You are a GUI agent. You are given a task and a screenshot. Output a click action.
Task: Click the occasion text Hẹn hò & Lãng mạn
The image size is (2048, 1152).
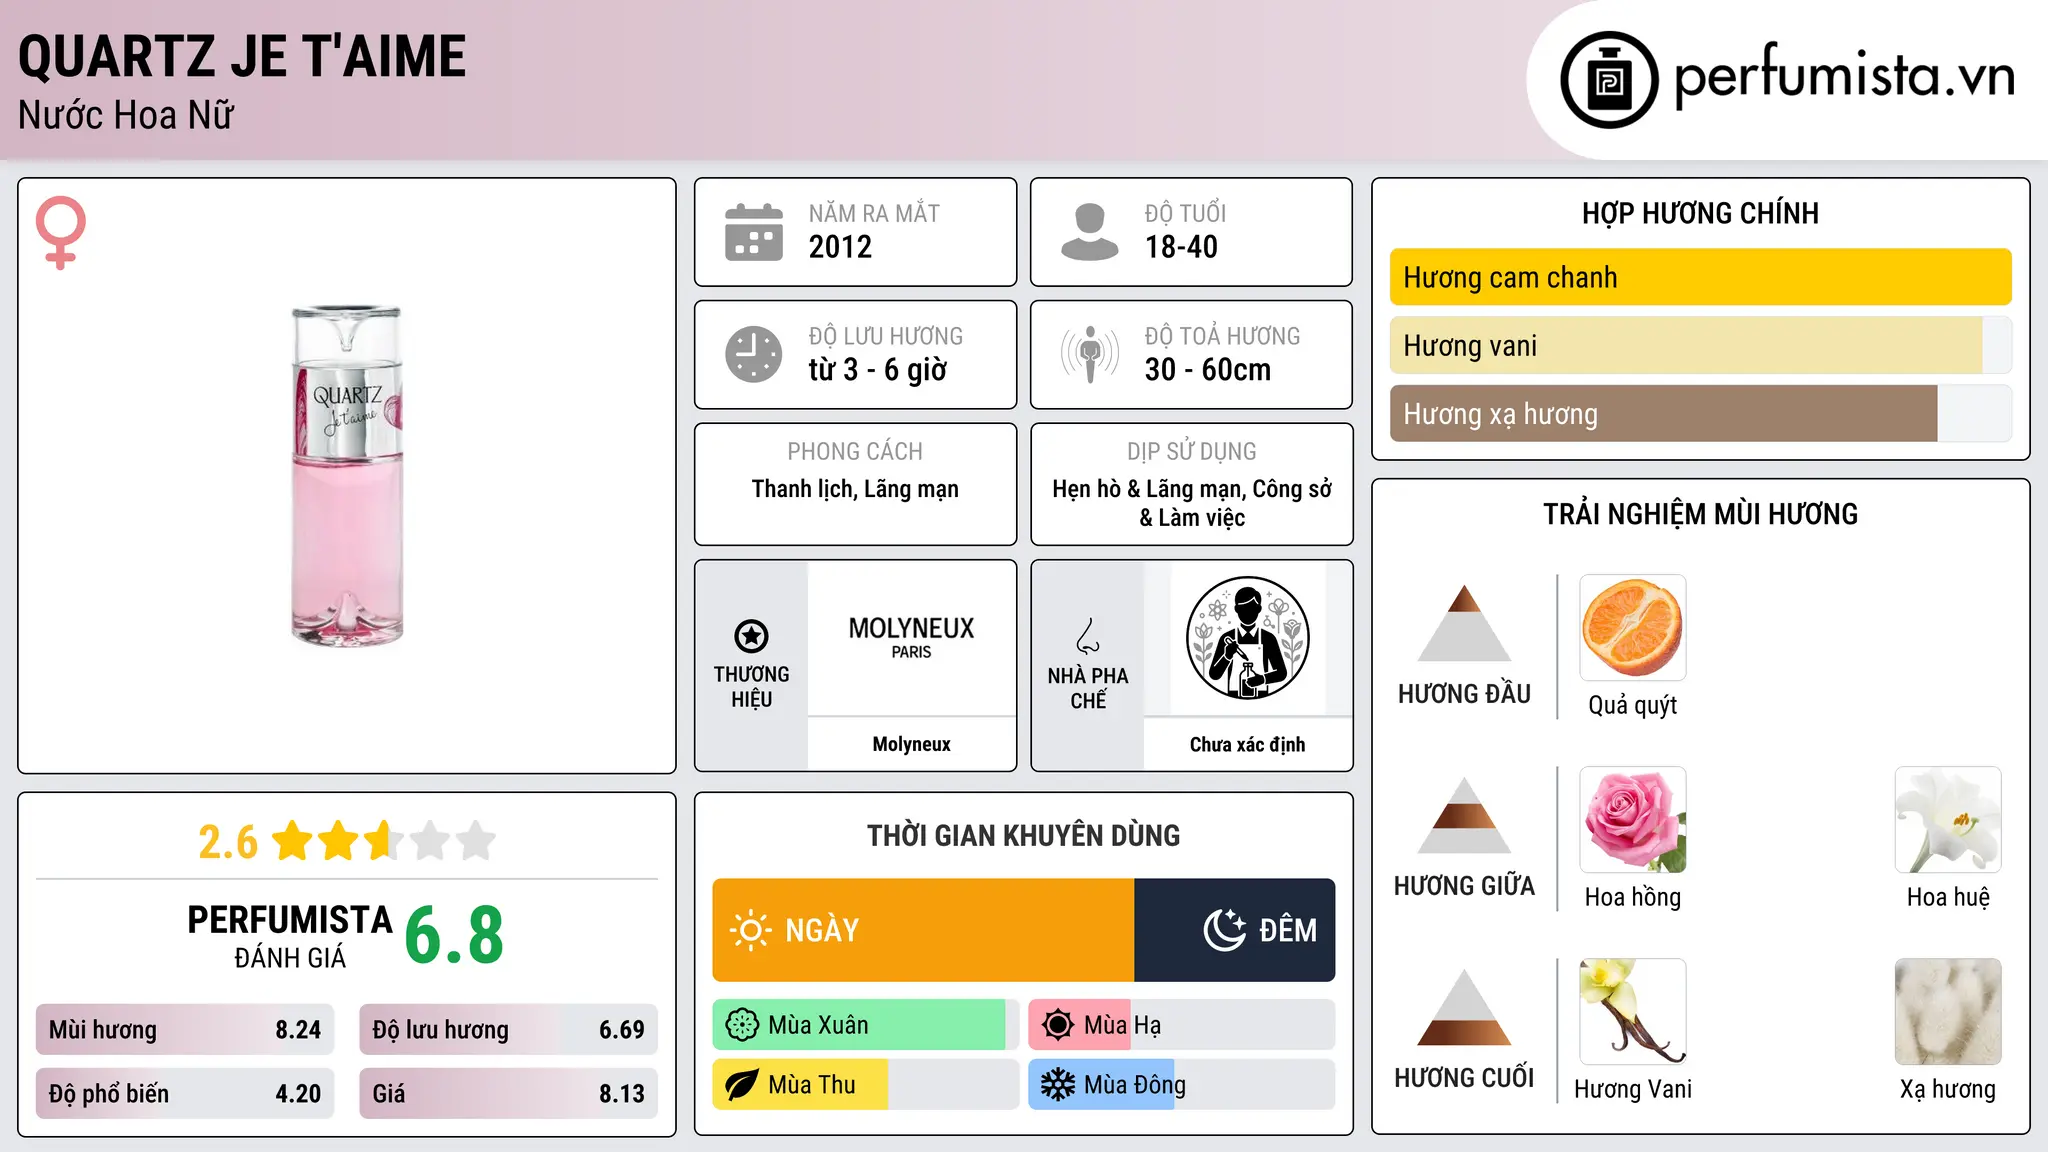1148,489
